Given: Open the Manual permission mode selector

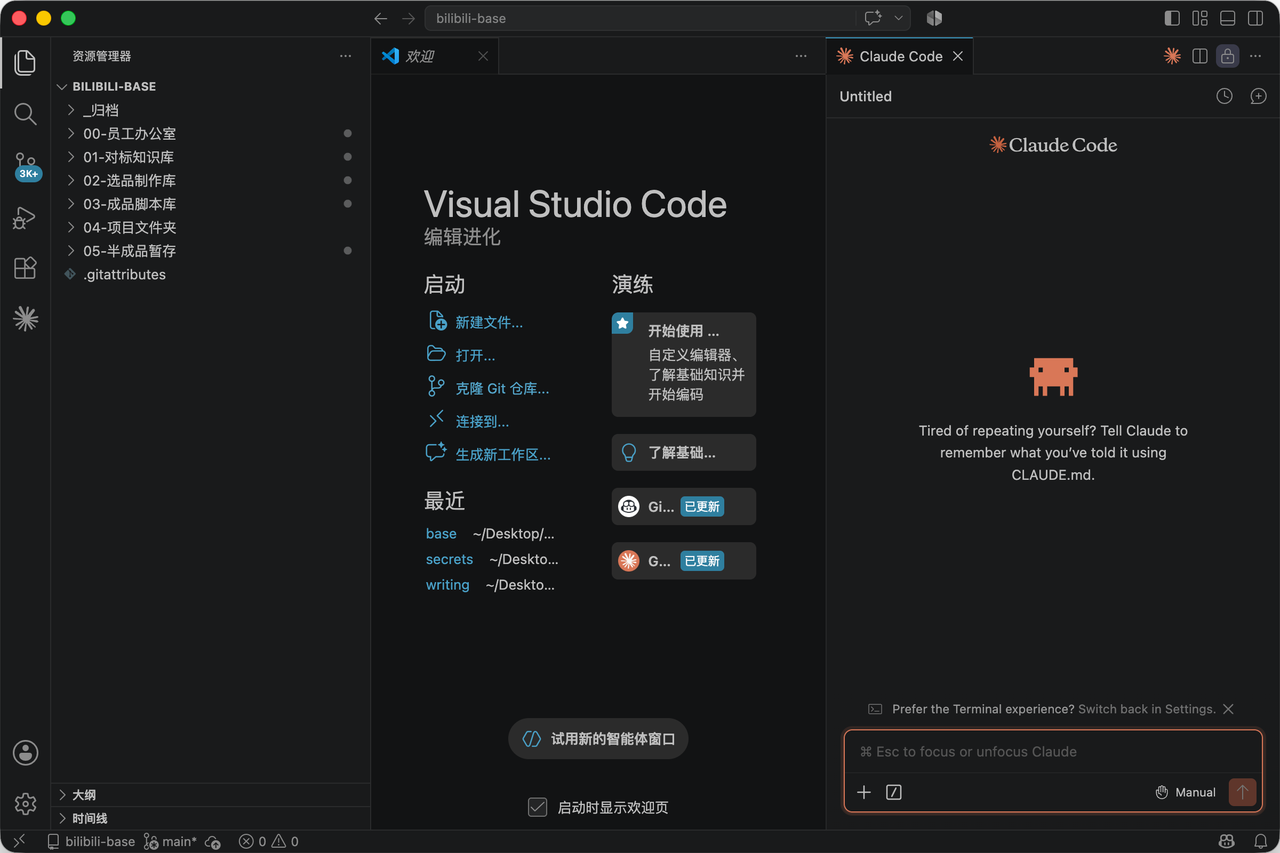Looking at the screenshot, I should (1185, 792).
